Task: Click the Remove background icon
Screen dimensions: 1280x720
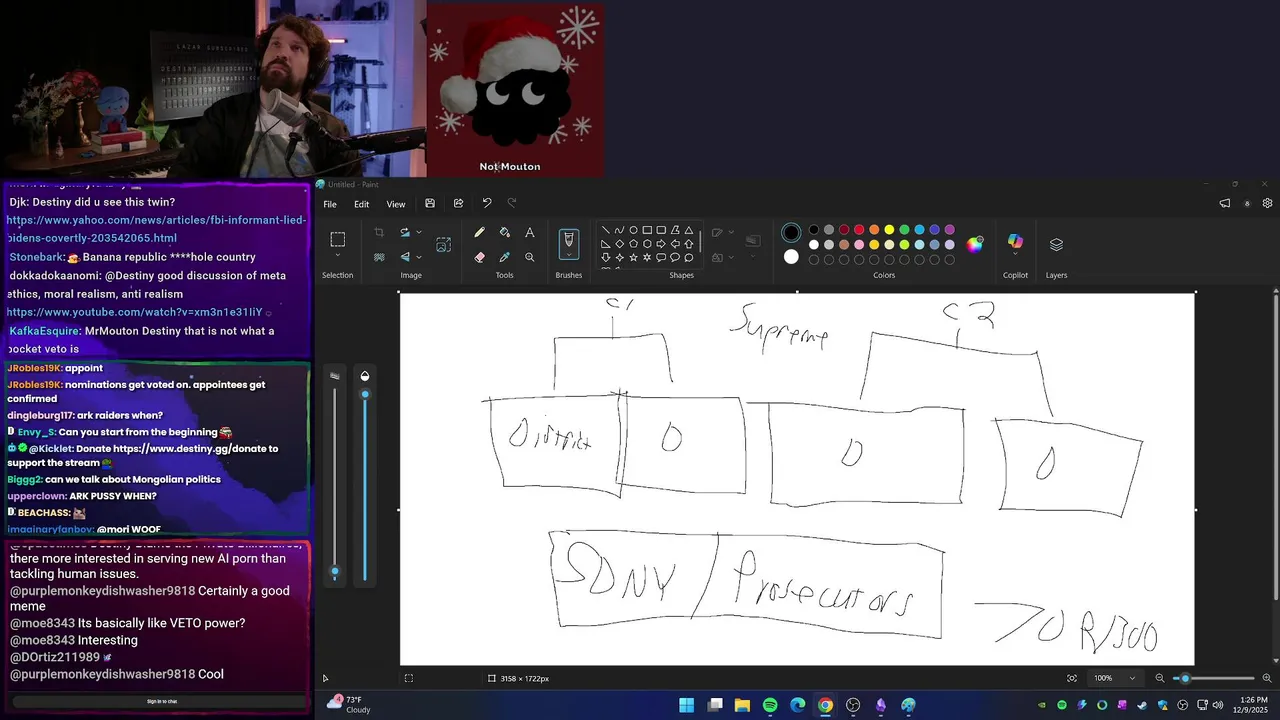Action: coord(379,257)
